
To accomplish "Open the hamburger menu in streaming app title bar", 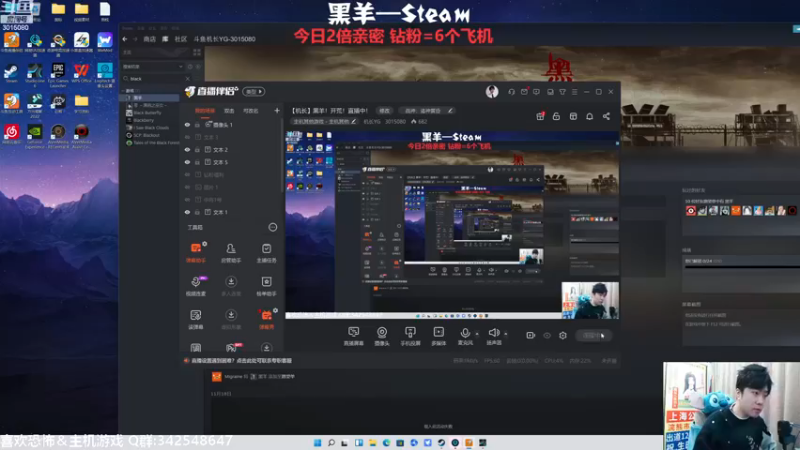I will [x=574, y=92].
